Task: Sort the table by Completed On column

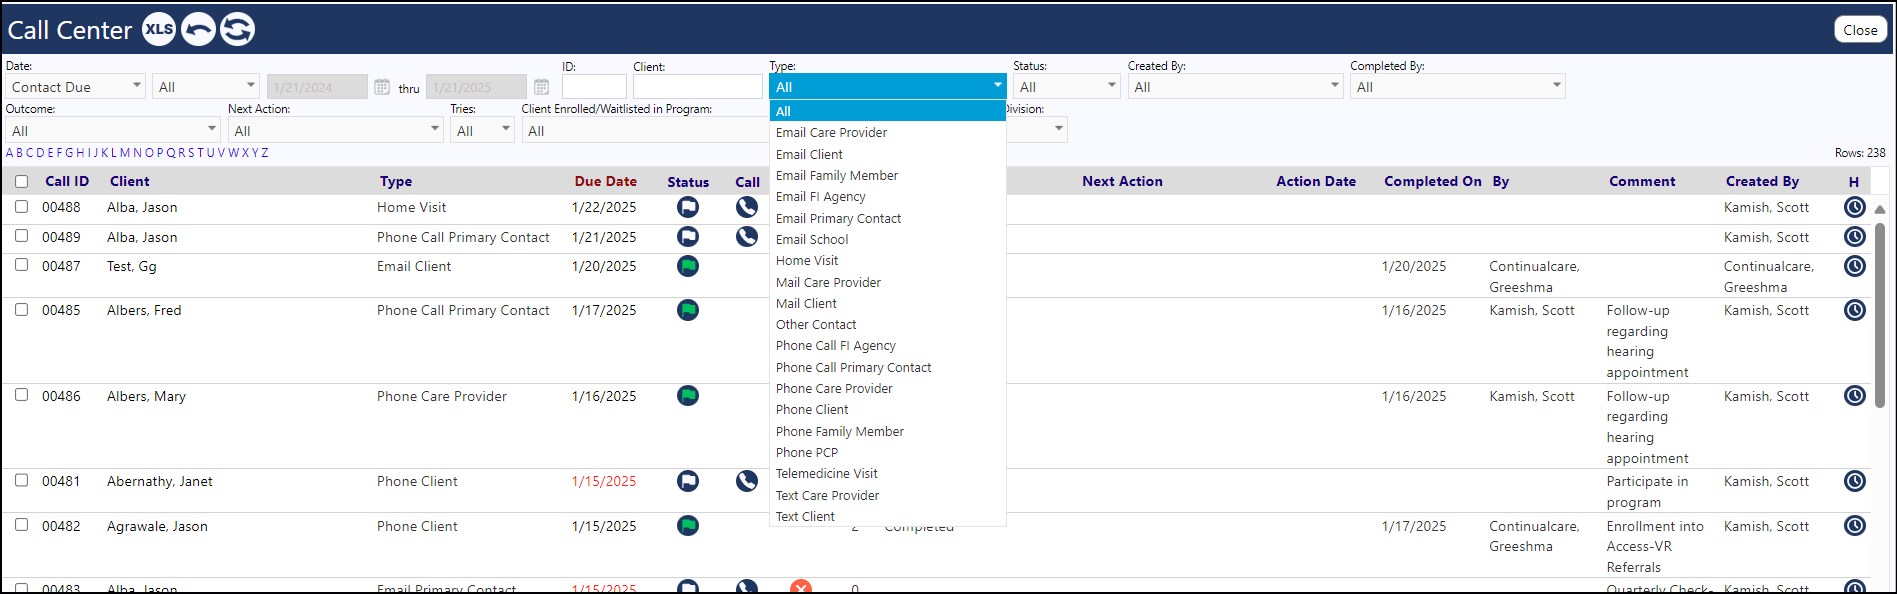Action: [x=1433, y=181]
